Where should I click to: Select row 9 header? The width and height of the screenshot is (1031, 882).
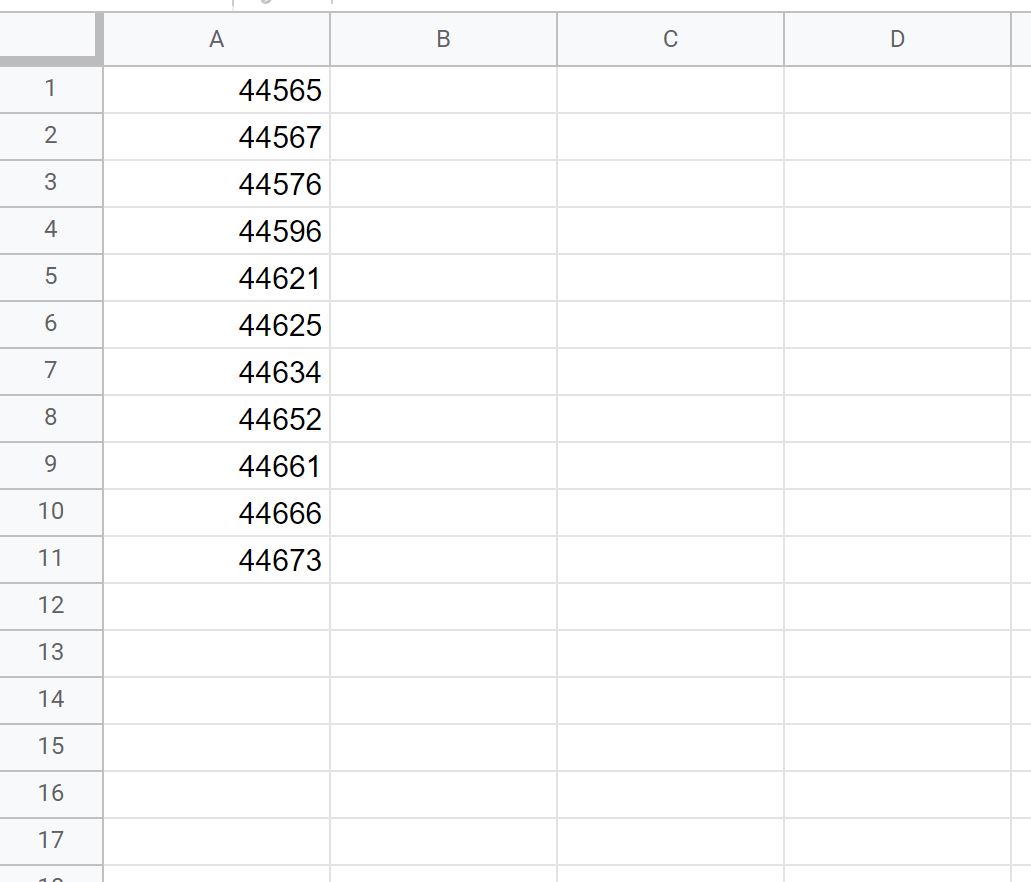(x=51, y=466)
